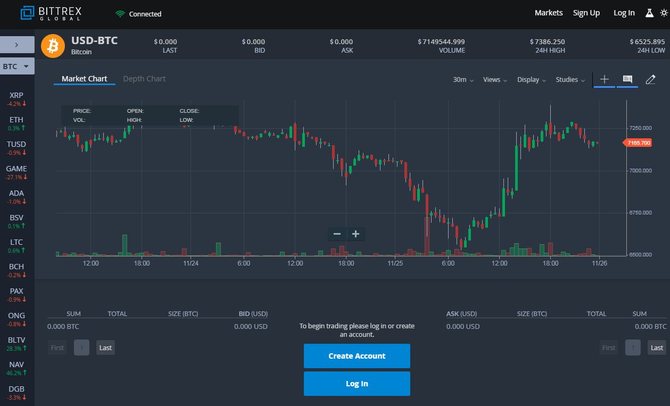Click the orange current price marker 7166.700
Viewport: 670px width, 406px height.
638,143
